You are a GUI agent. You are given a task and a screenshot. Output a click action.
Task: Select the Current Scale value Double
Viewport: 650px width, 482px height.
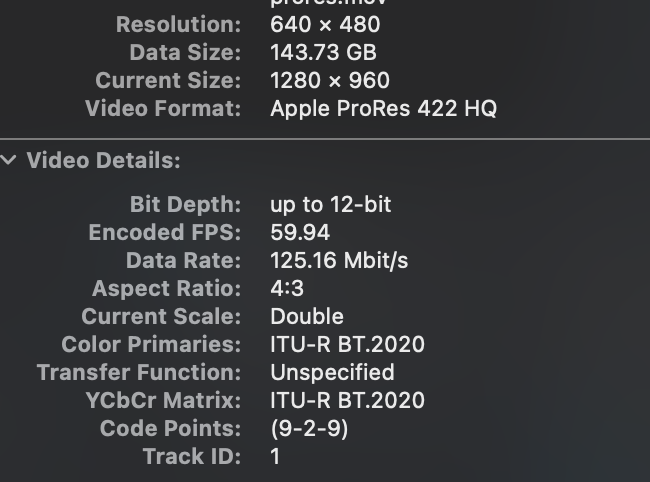pos(307,317)
